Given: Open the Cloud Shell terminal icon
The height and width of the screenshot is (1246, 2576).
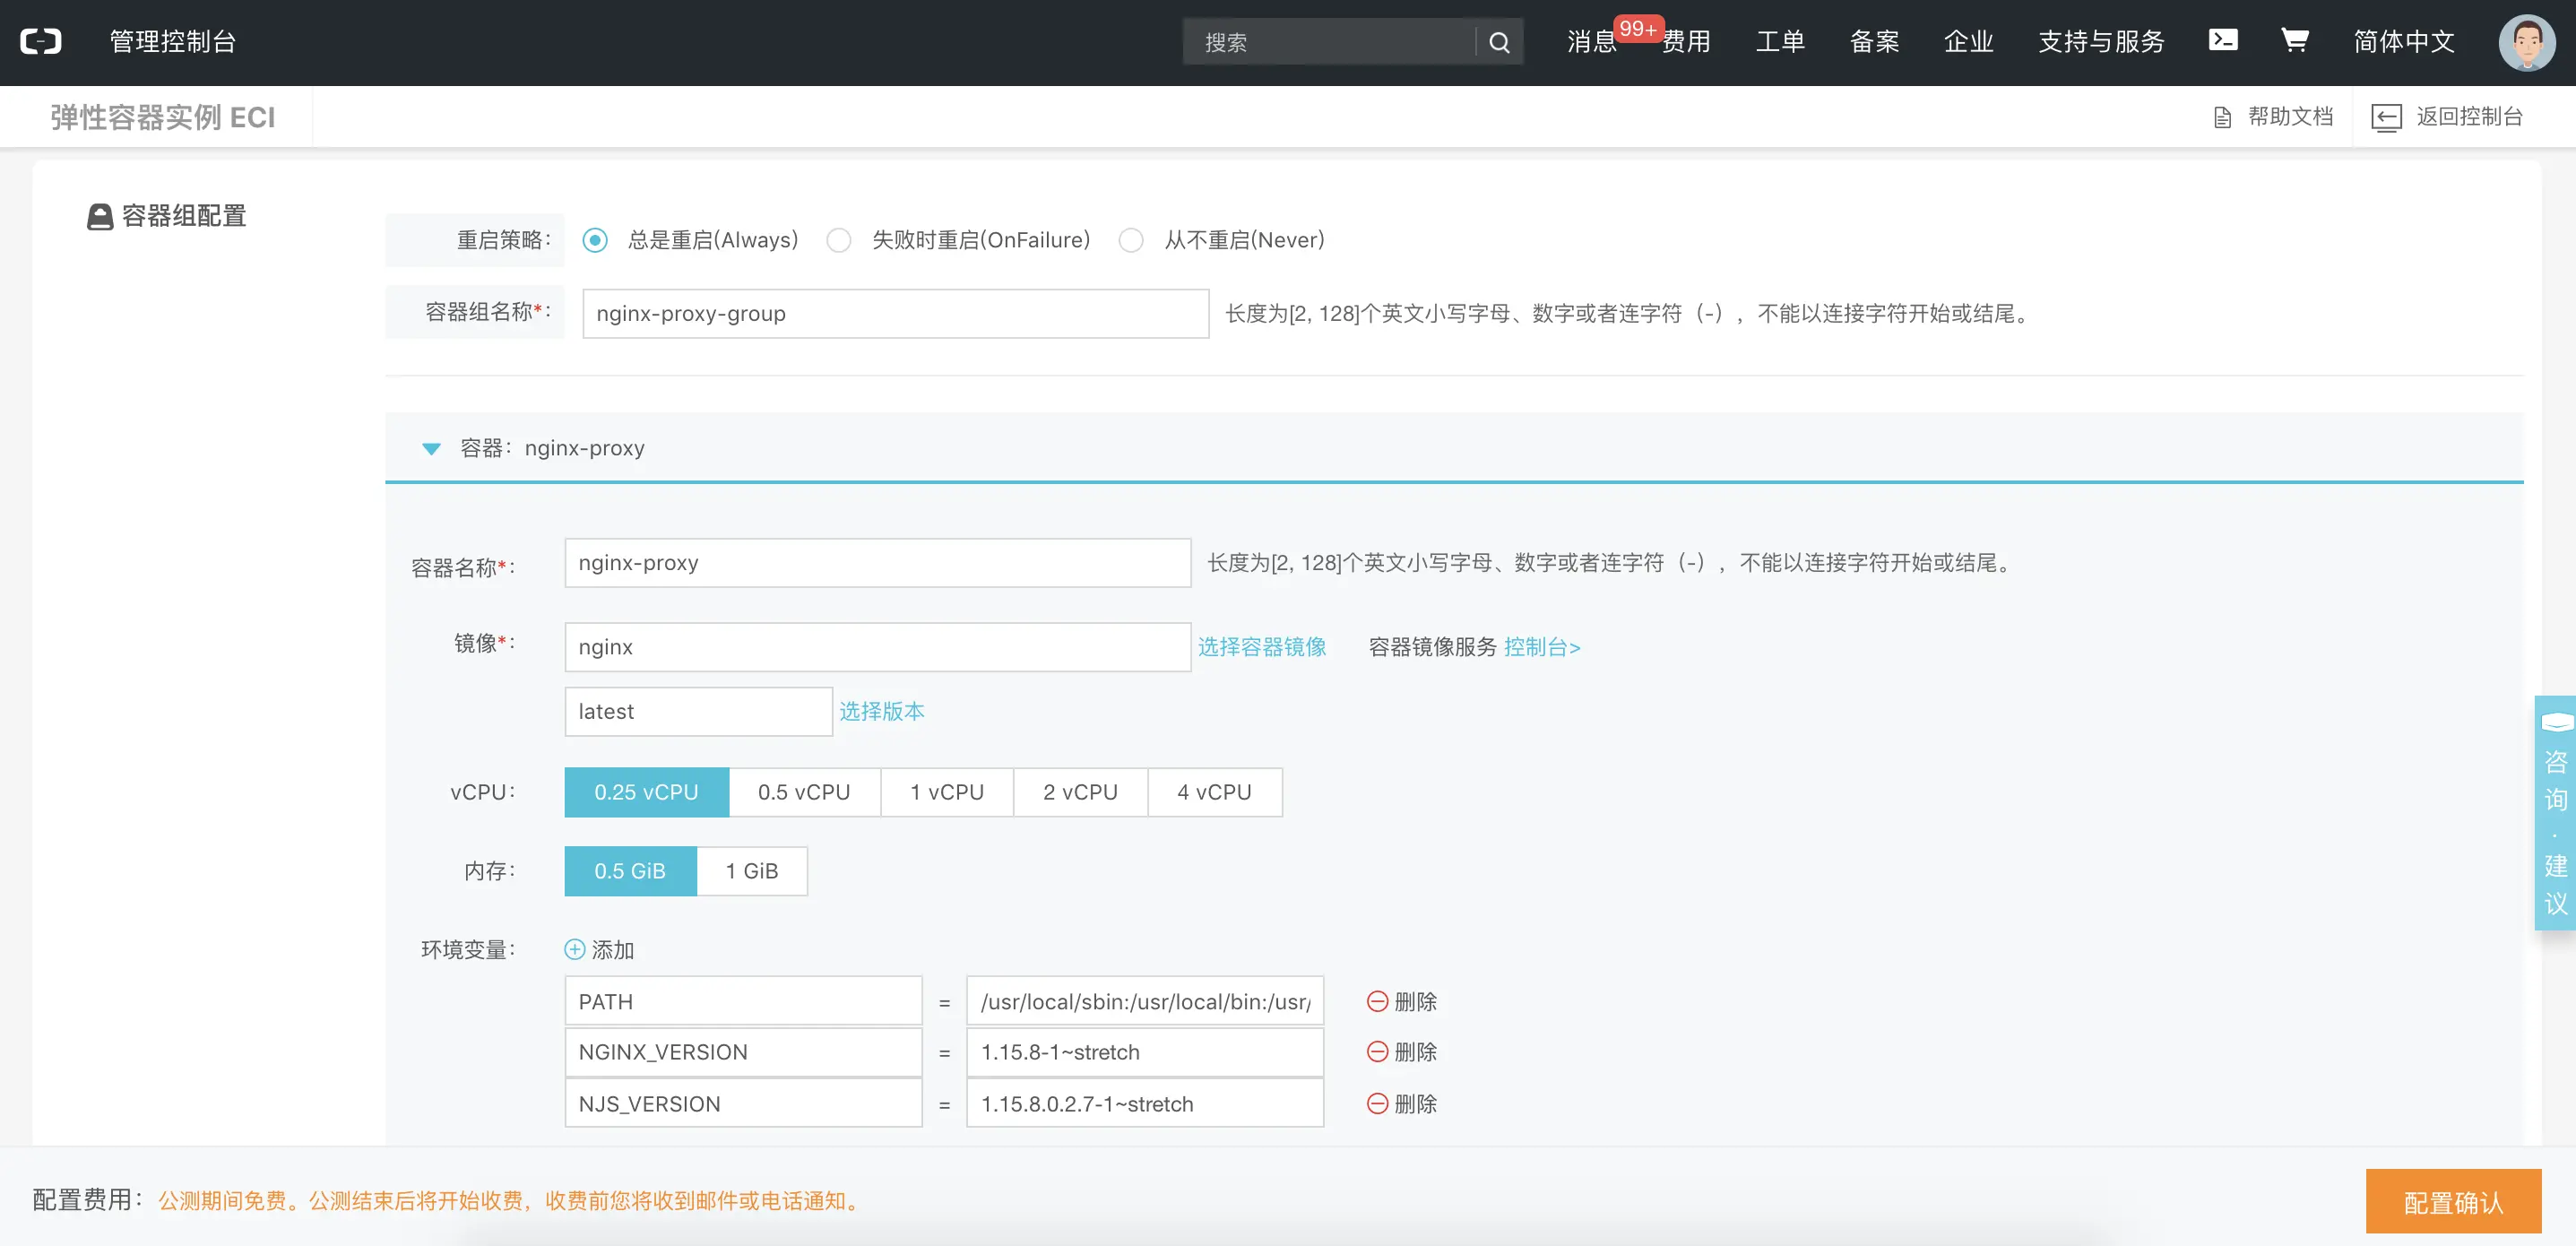Looking at the screenshot, I should point(2222,40).
